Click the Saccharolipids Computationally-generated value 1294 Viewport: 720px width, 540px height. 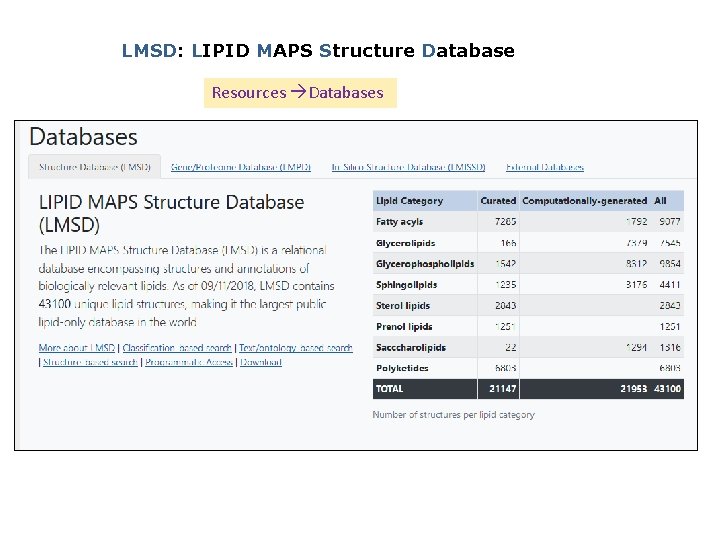click(636, 348)
